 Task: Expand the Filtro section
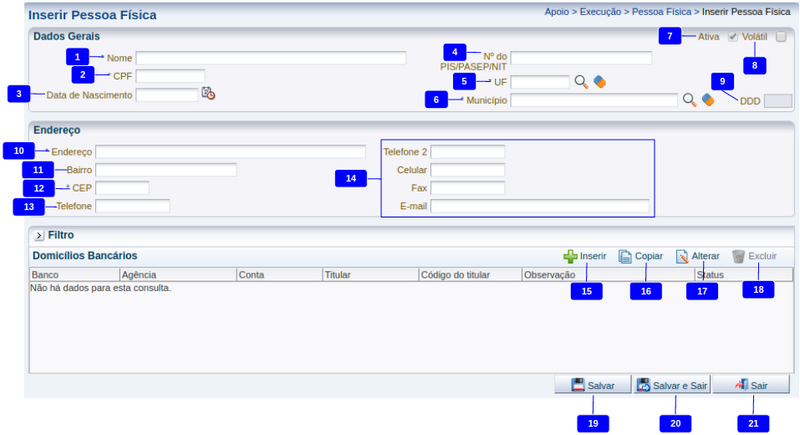(x=39, y=236)
